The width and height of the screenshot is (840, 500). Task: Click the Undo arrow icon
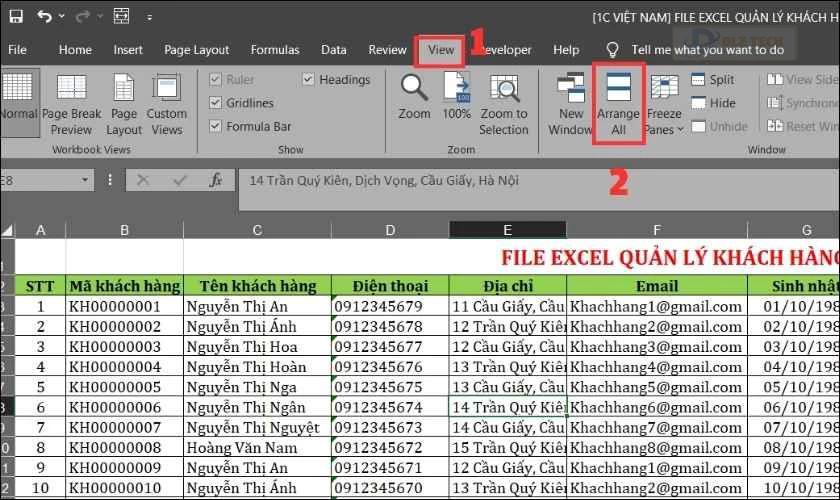44,17
